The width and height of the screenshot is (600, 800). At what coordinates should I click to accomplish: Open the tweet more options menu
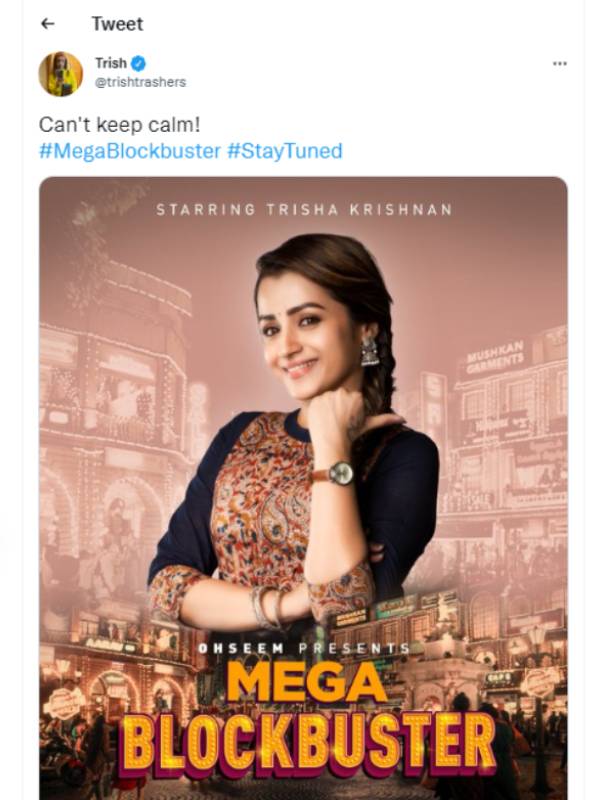(559, 63)
